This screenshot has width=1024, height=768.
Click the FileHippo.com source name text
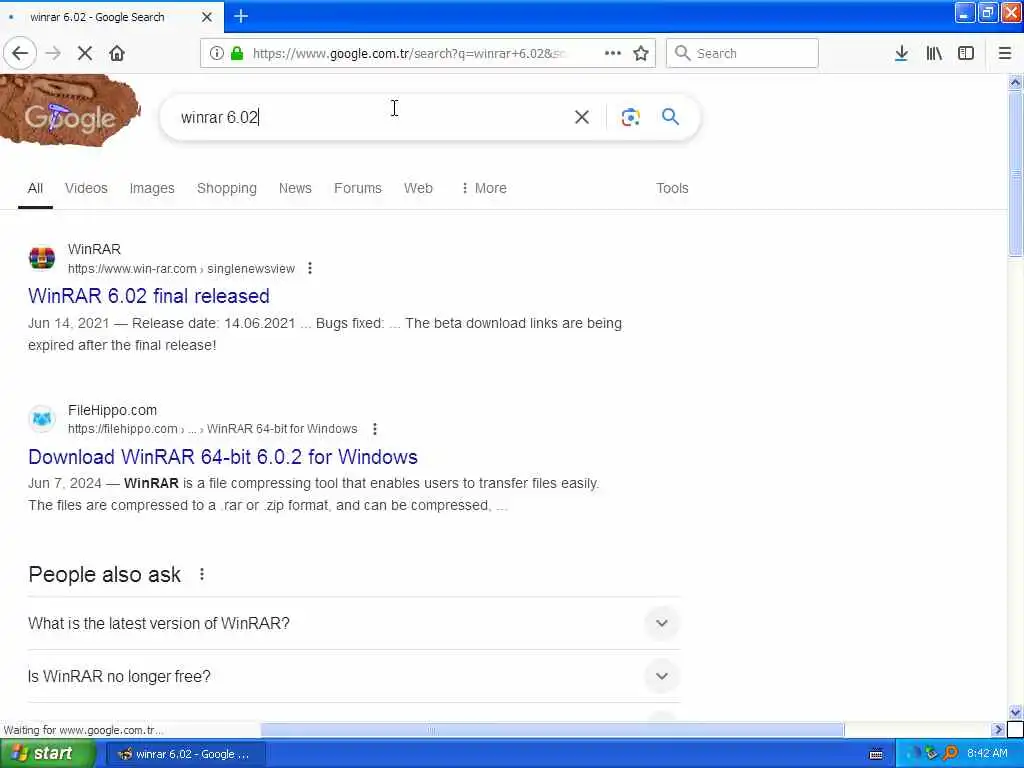(x=112, y=410)
